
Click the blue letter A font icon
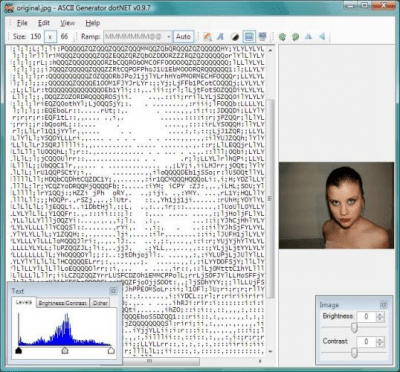tap(220, 36)
